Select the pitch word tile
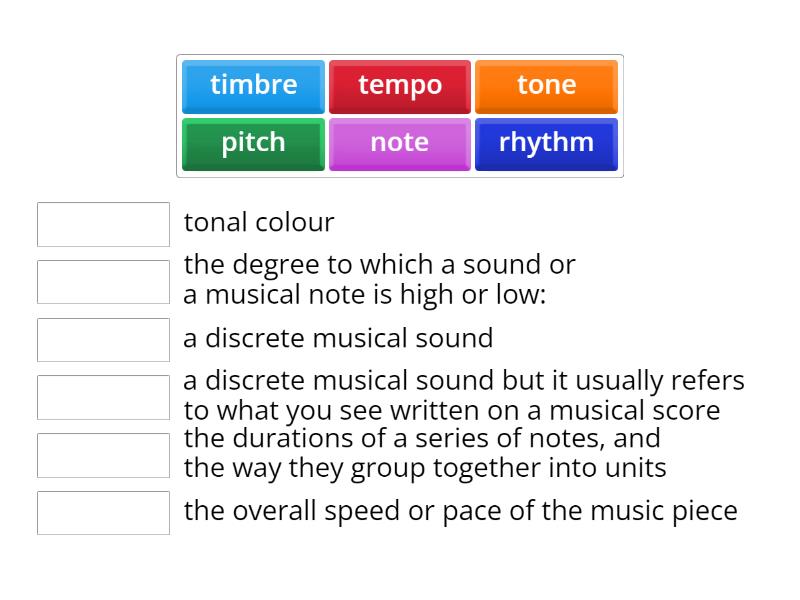 (252, 143)
